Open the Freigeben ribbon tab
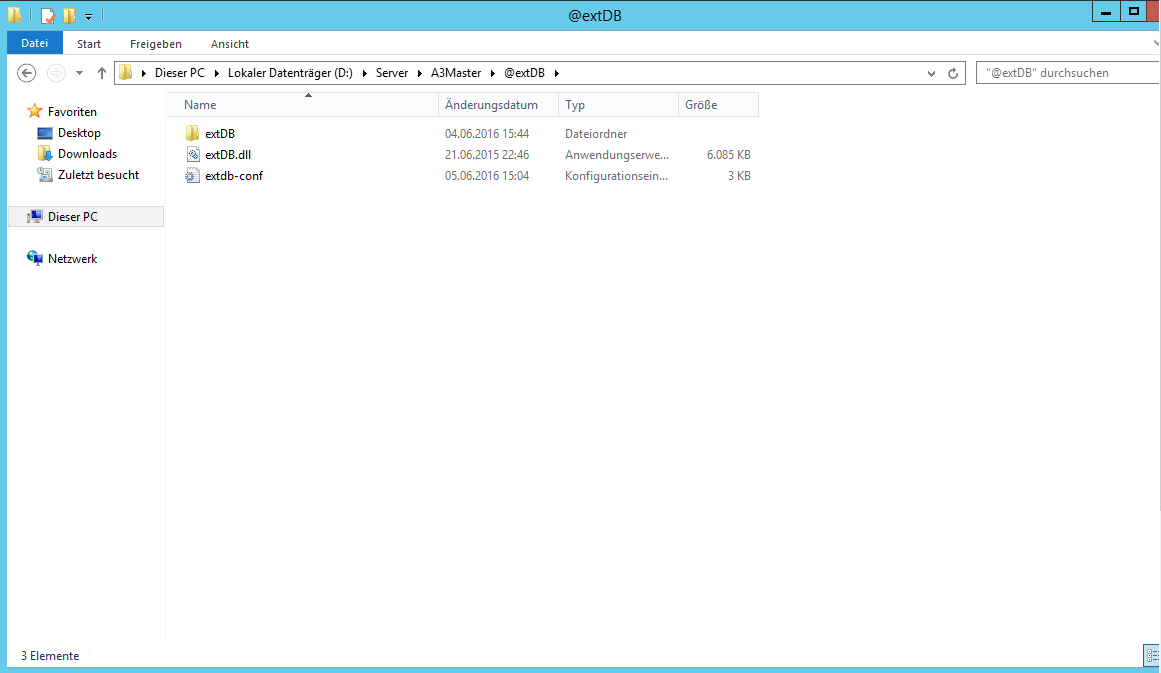Viewport: 1161px width, 673px height. pos(156,44)
